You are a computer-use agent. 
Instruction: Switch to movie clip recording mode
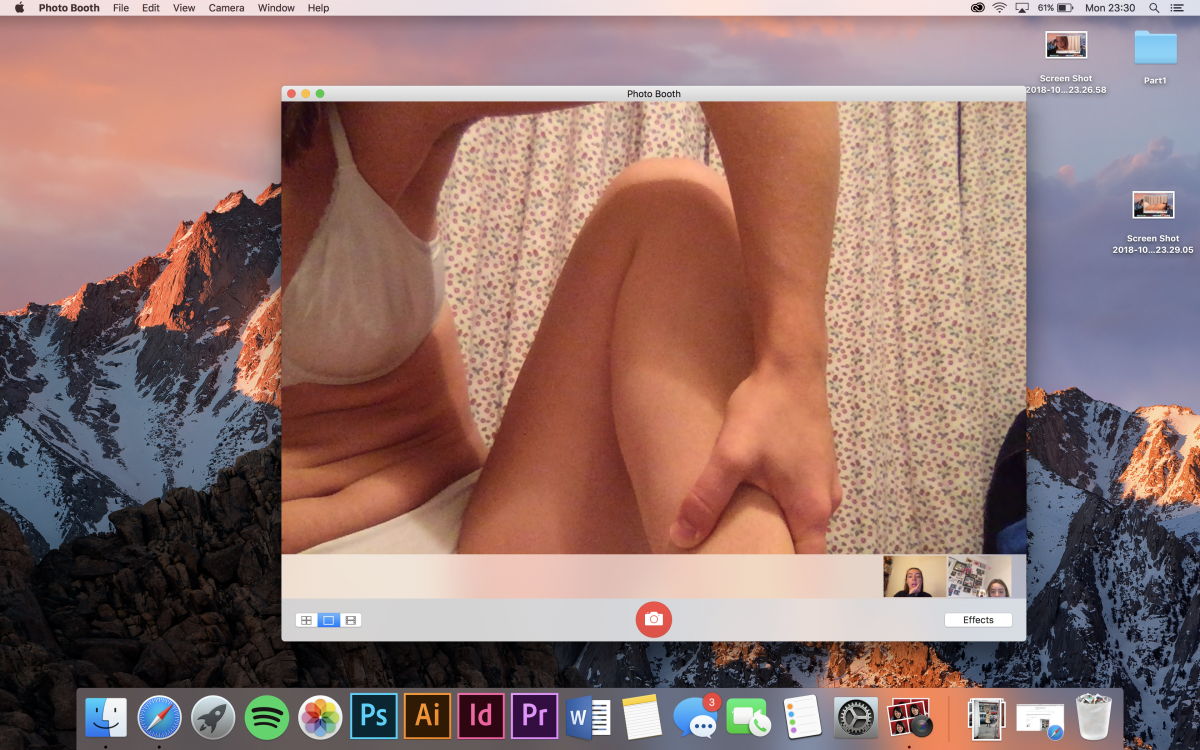351,620
